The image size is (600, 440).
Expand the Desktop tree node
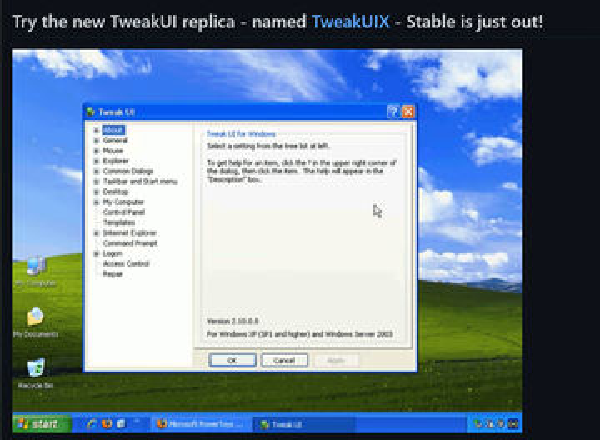click(x=96, y=192)
